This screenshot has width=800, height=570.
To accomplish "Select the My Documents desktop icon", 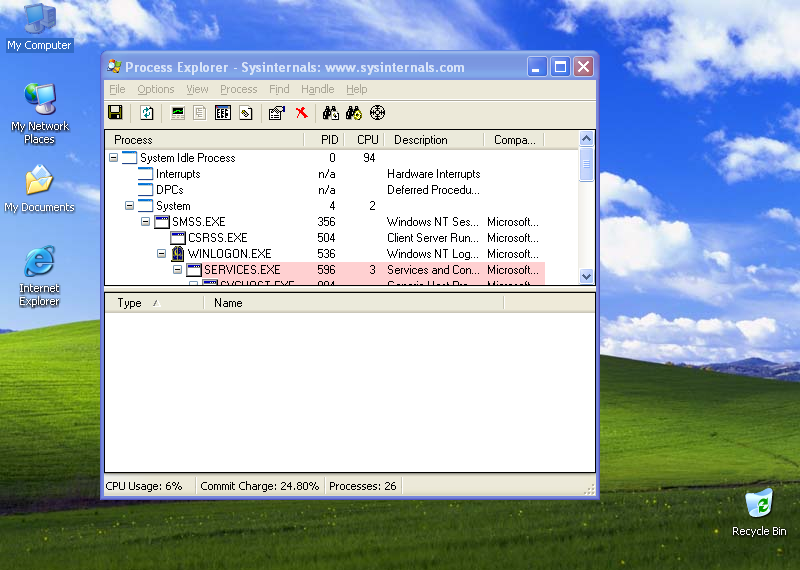I will 39,188.
